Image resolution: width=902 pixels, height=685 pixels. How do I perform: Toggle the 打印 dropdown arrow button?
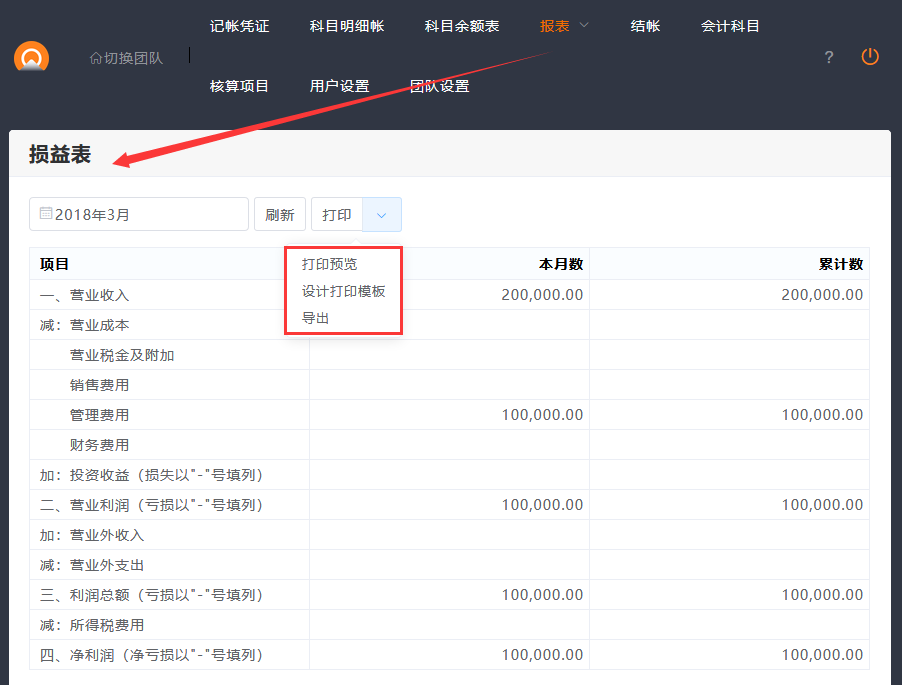pyautogui.click(x=381, y=214)
